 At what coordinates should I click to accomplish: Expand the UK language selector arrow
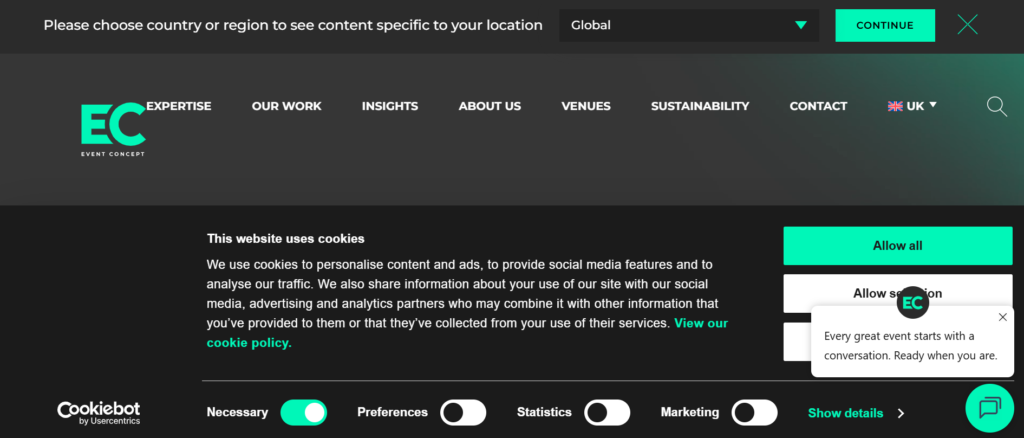pyautogui.click(x=933, y=104)
